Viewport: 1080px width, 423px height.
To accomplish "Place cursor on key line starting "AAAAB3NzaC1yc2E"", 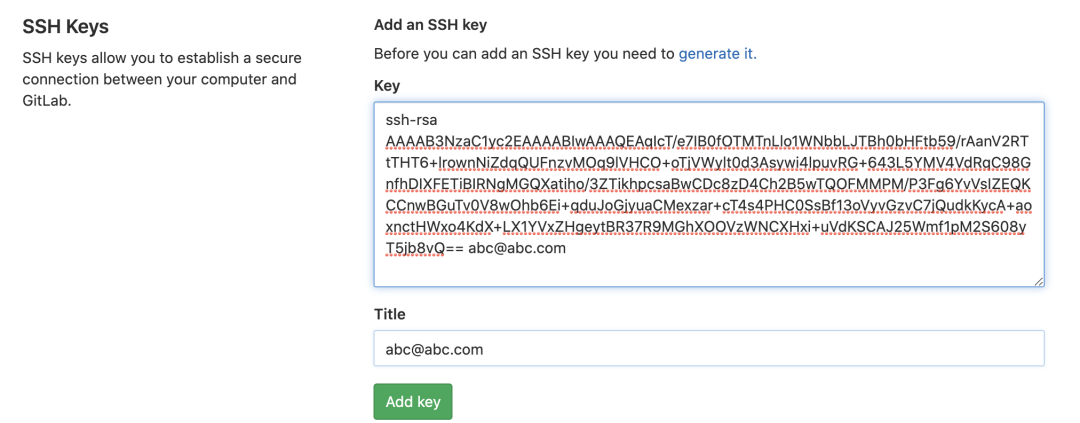I will pos(700,141).
